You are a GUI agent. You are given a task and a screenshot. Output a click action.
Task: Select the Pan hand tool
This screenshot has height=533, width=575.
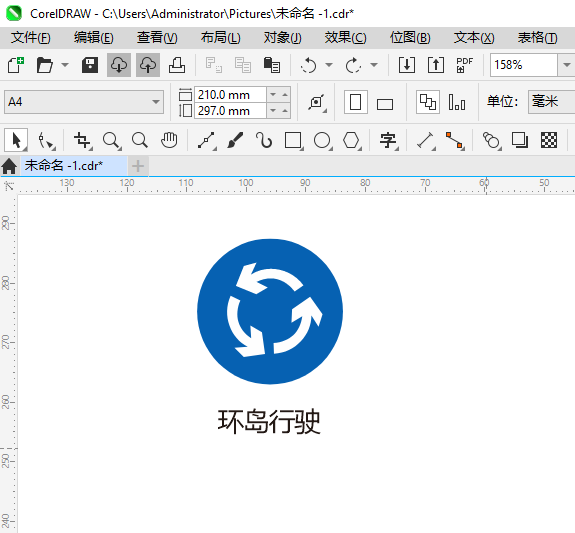[x=169, y=140]
